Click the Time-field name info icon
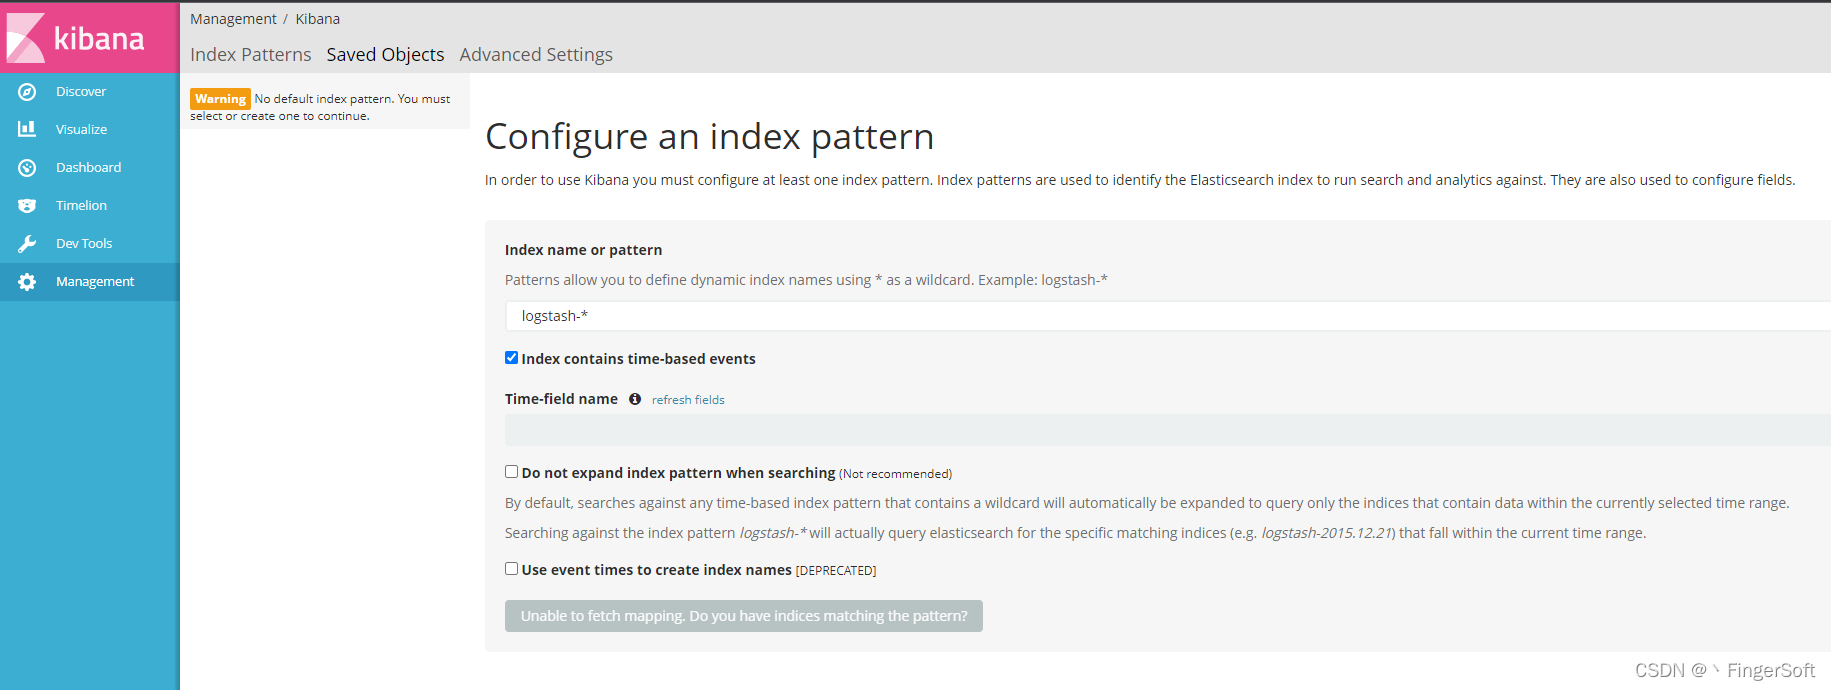 coord(635,399)
